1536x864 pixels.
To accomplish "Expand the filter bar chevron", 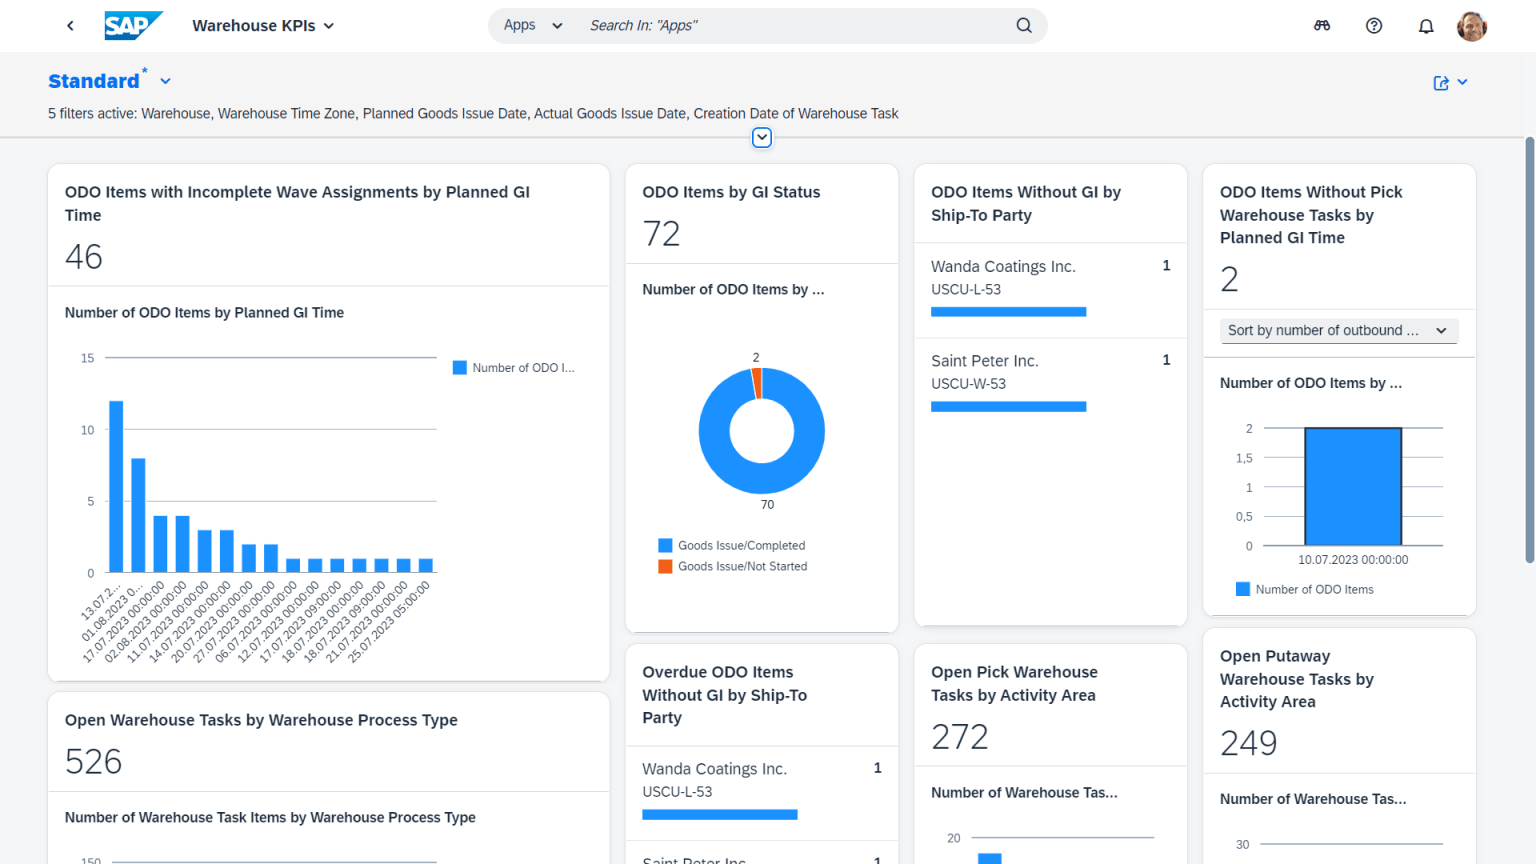I will (762, 137).
